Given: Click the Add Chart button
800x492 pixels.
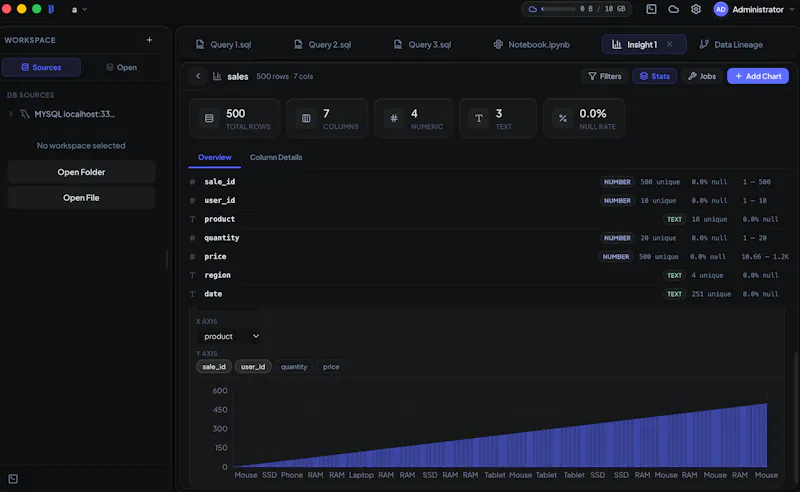Looking at the screenshot, I should (758, 76).
